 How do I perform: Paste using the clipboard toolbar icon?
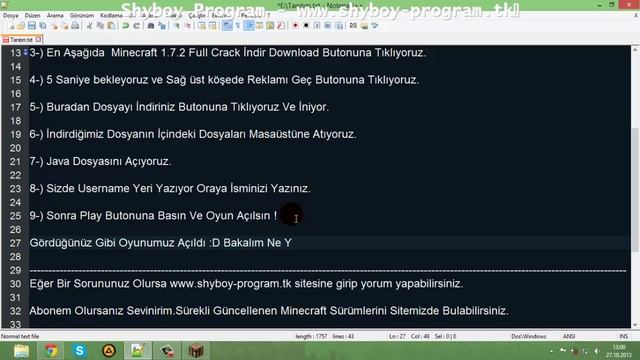[111, 26]
